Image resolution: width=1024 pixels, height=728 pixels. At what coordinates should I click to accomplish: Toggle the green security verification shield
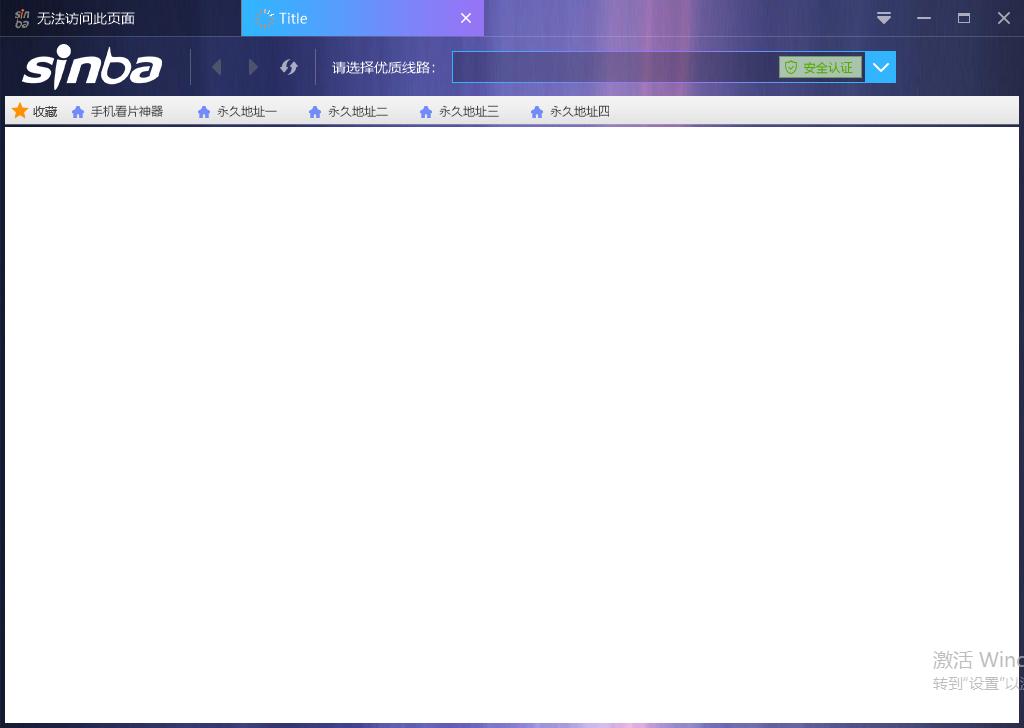(791, 67)
